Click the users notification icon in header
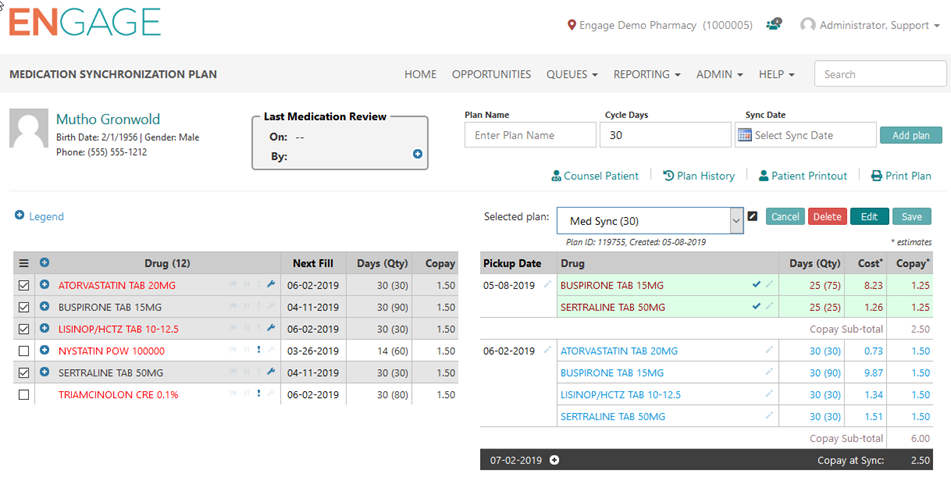 click(774, 25)
